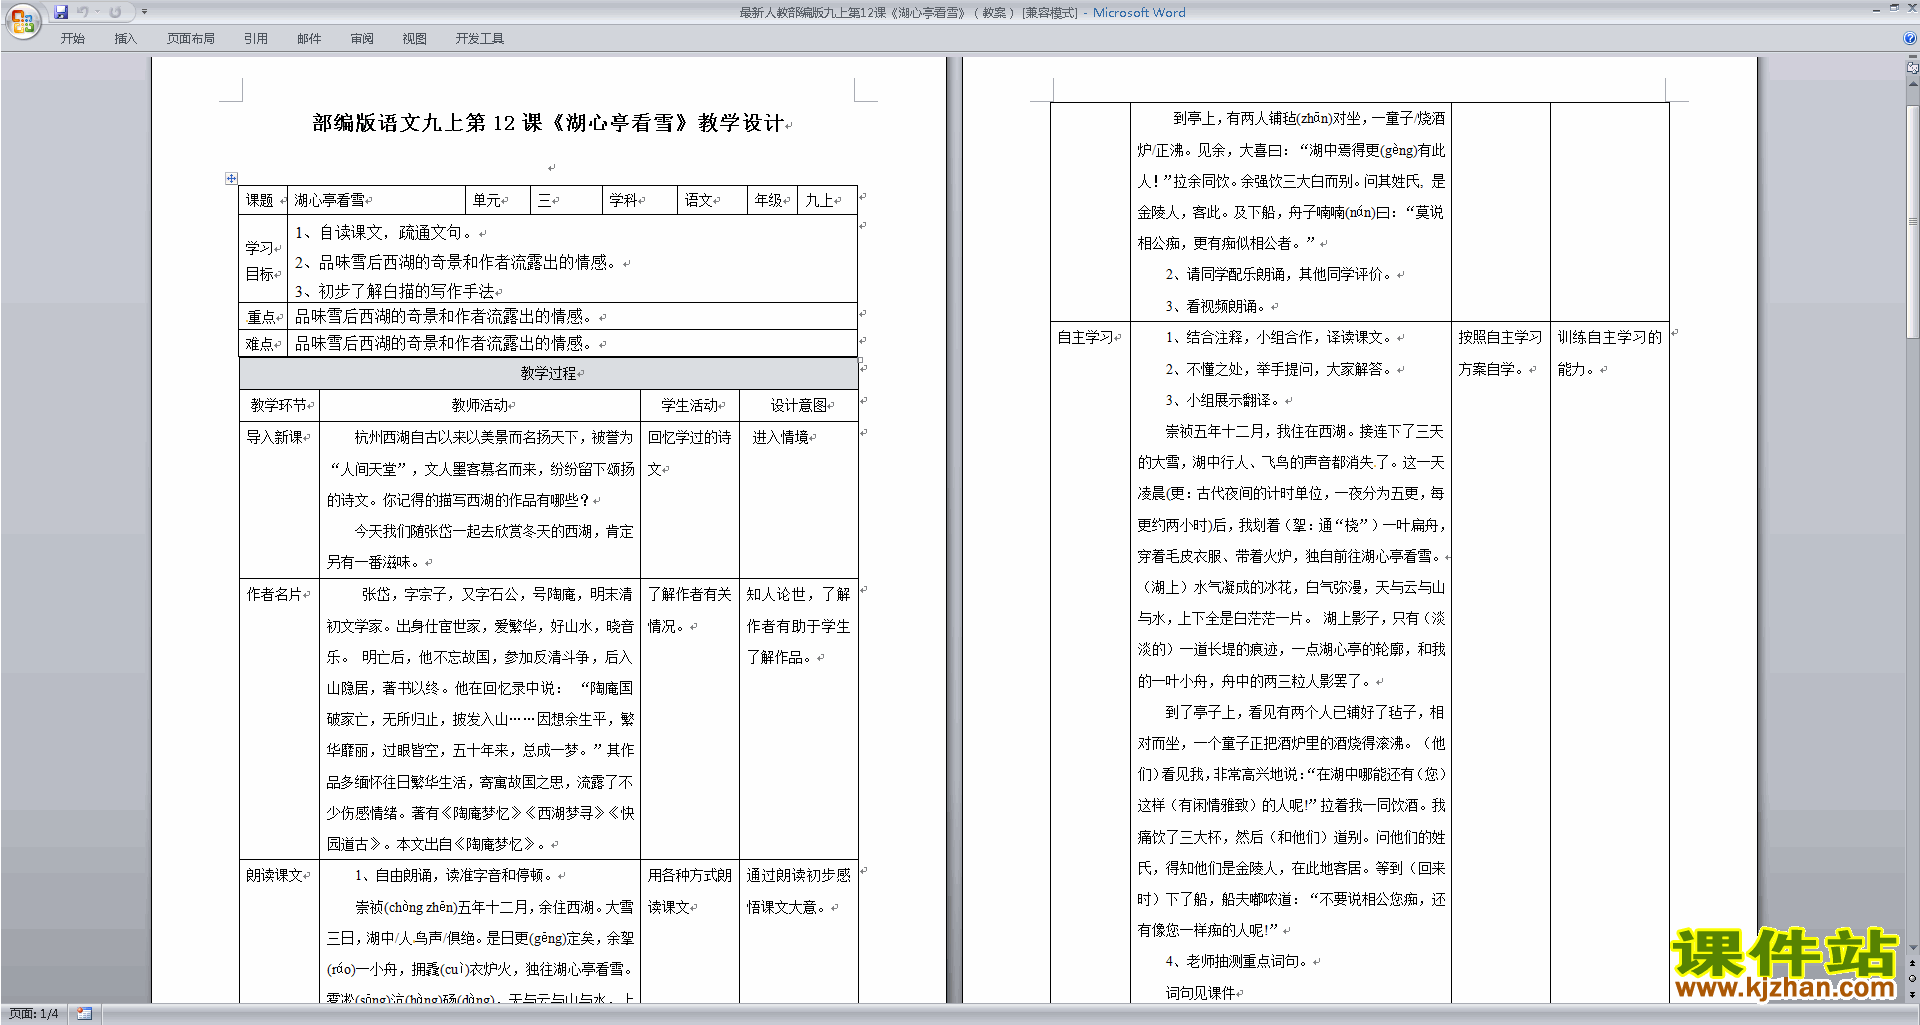Switch to the 引用 tab

pyautogui.click(x=255, y=39)
